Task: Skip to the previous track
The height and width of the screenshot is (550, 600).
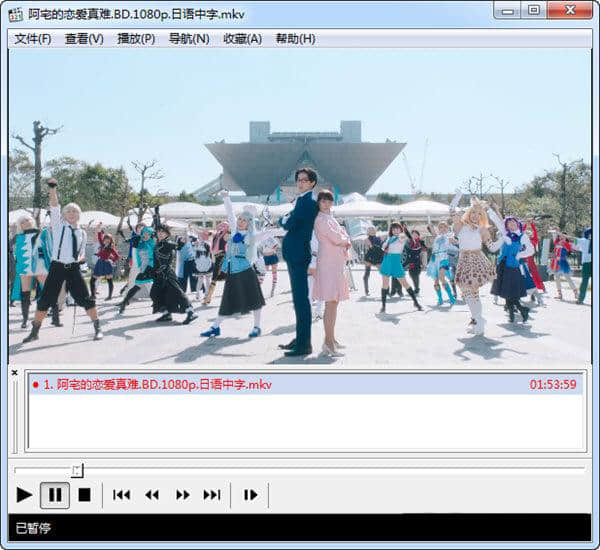Action: pos(122,494)
